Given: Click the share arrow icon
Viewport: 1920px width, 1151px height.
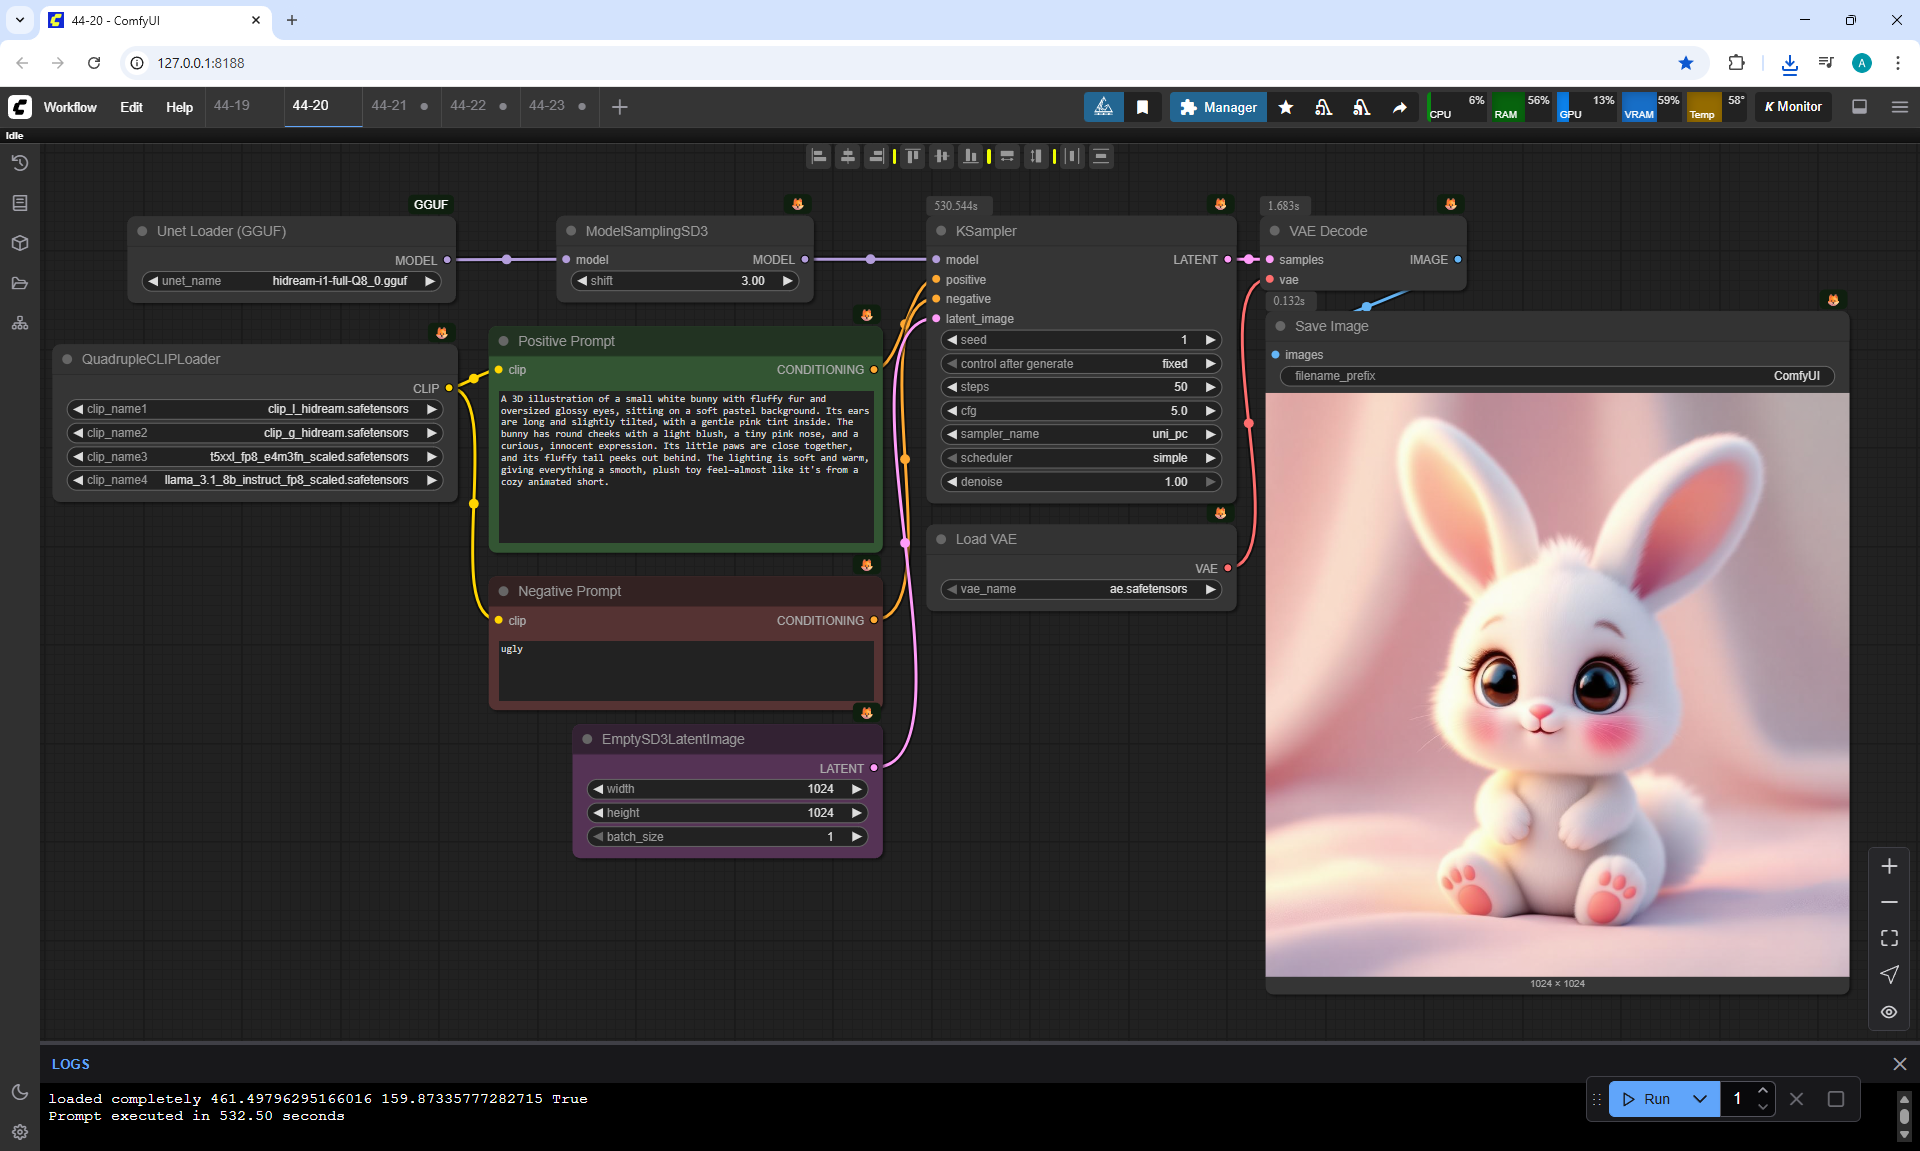Looking at the screenshot, I should (1399, 107).
